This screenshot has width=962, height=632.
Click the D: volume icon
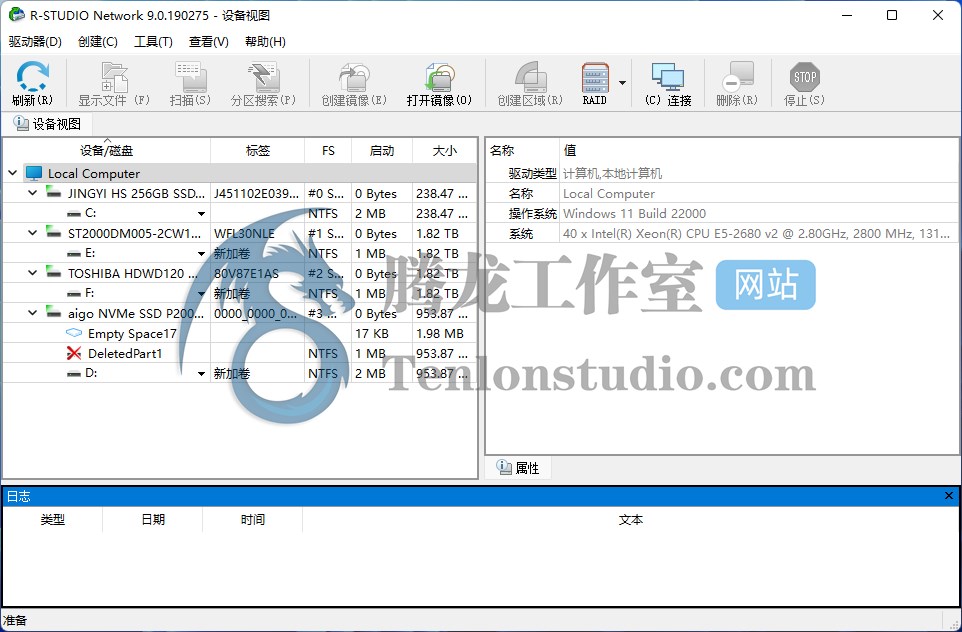(74, 373)
